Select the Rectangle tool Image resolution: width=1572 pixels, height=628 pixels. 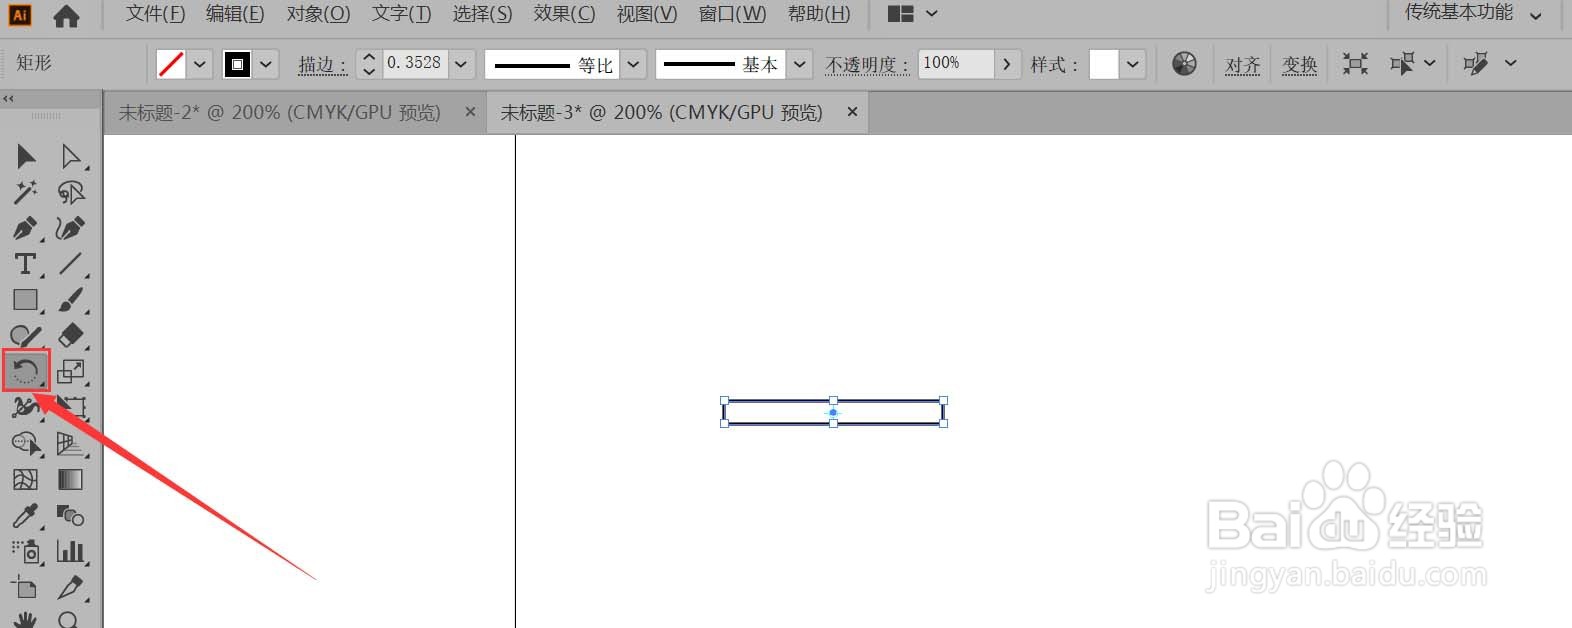(x=26, y=300)
